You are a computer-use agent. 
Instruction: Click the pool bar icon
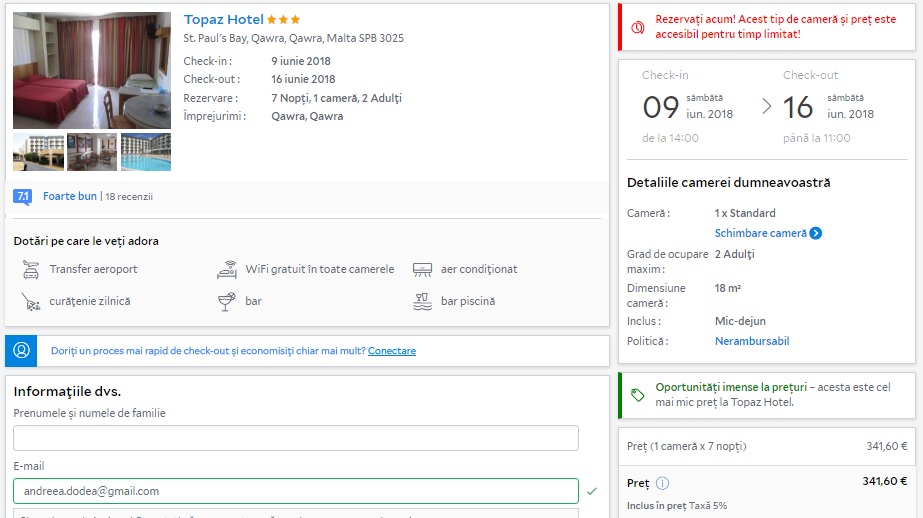(423, 301)
